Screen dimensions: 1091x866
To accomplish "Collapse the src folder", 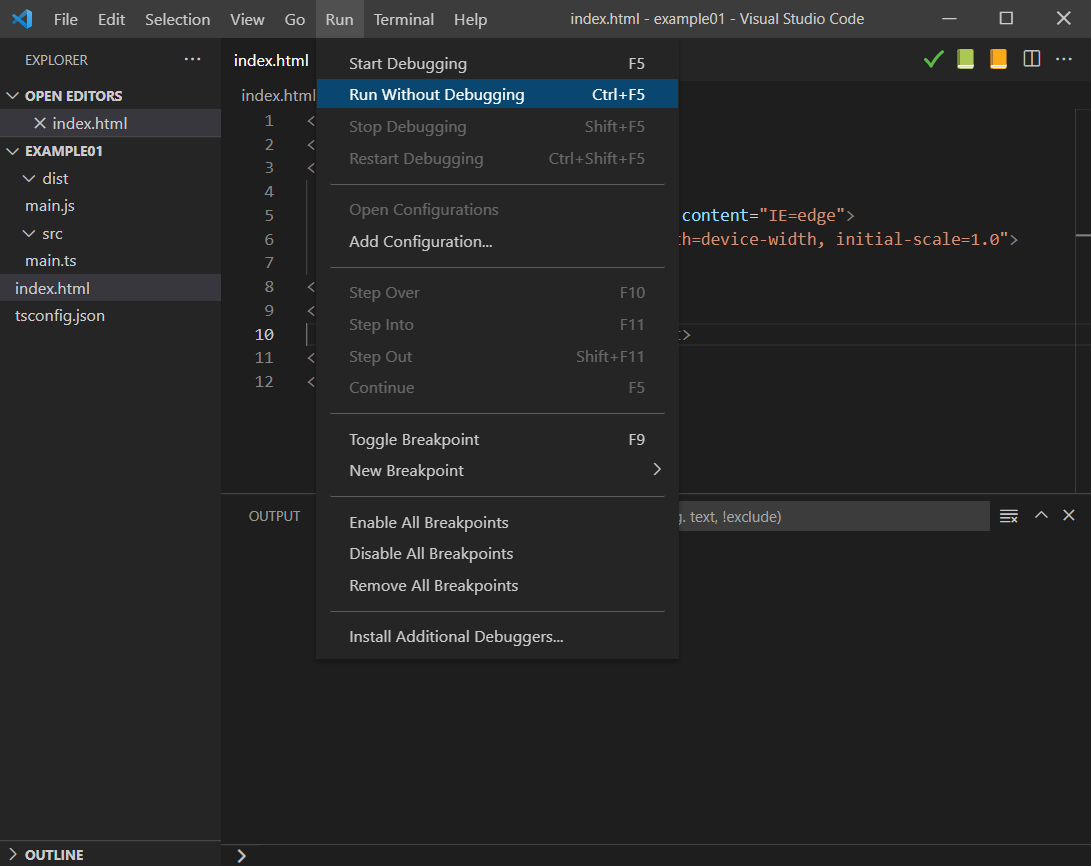I will pos(29,234).
